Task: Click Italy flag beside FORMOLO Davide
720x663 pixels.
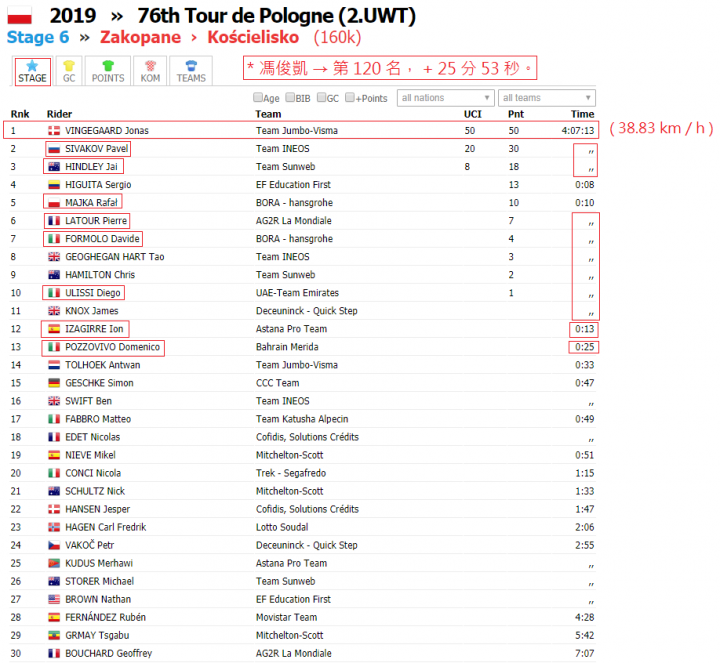Action: 54,239
